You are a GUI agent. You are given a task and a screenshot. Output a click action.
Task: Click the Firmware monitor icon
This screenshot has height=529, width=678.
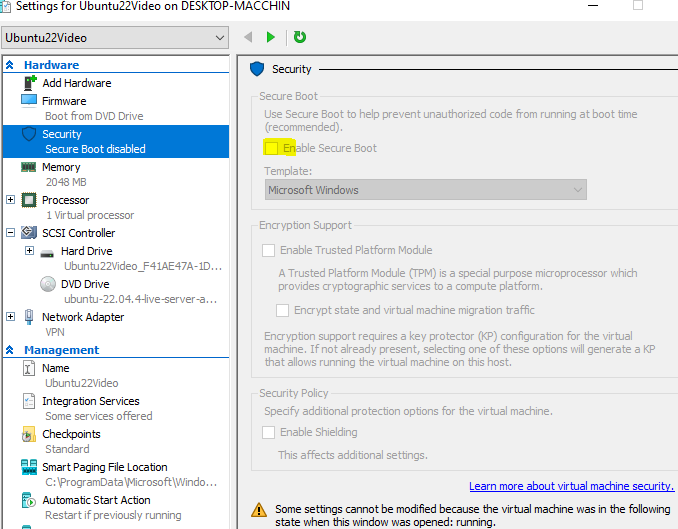[28, 101]
